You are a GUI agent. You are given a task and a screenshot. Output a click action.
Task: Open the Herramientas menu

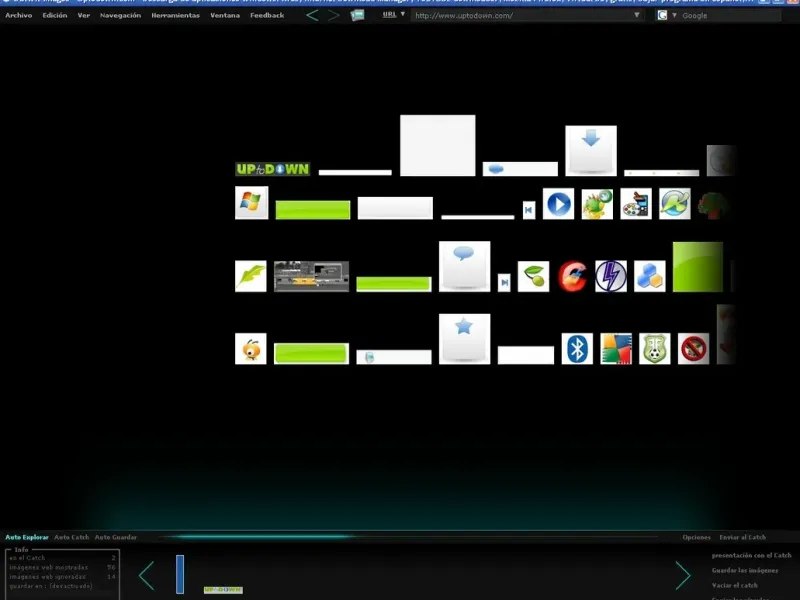[176, 15]
